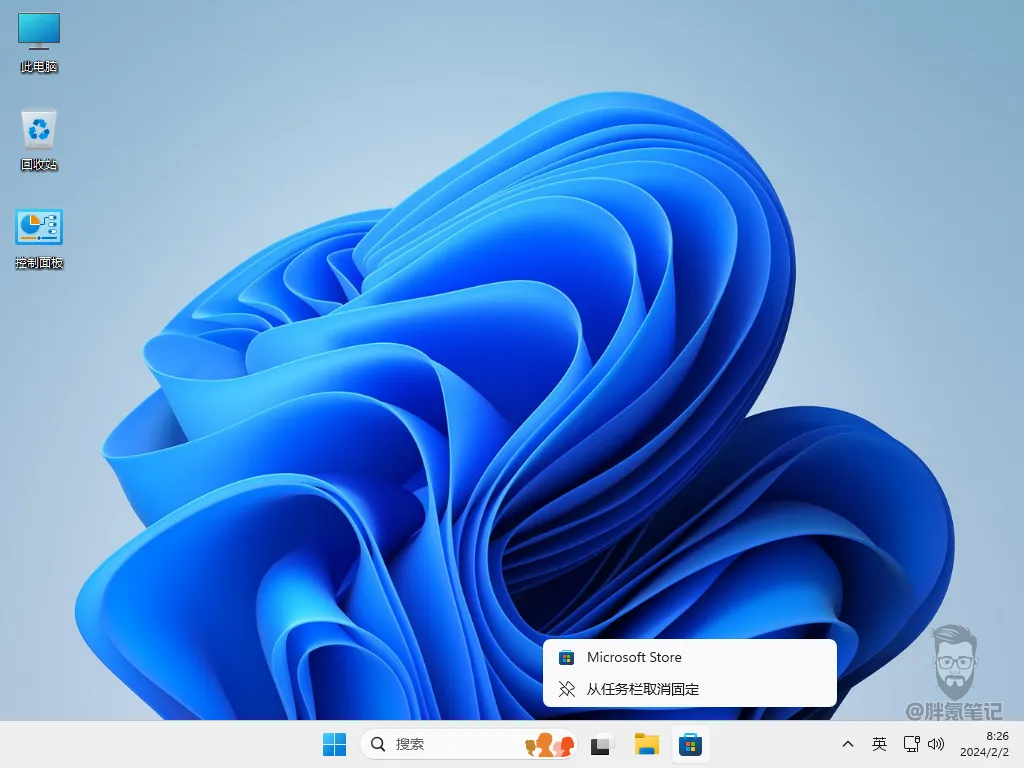Click the Microsoft Store taskbar icon
The height and width of the screenshot is (768, 1024).
click(690, 744)
